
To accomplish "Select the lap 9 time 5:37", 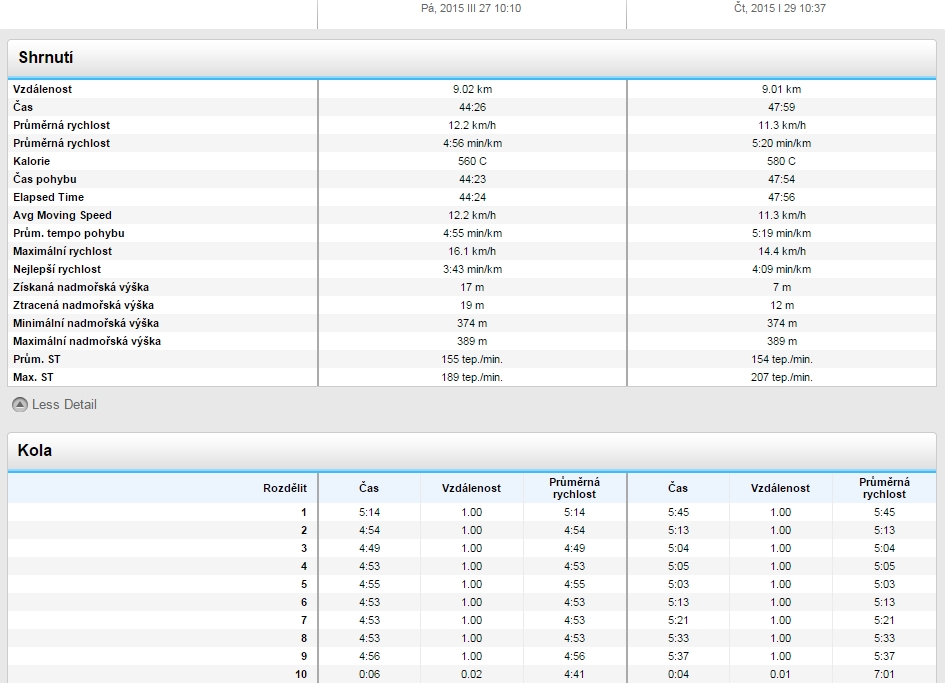I will tap(678, 656).
